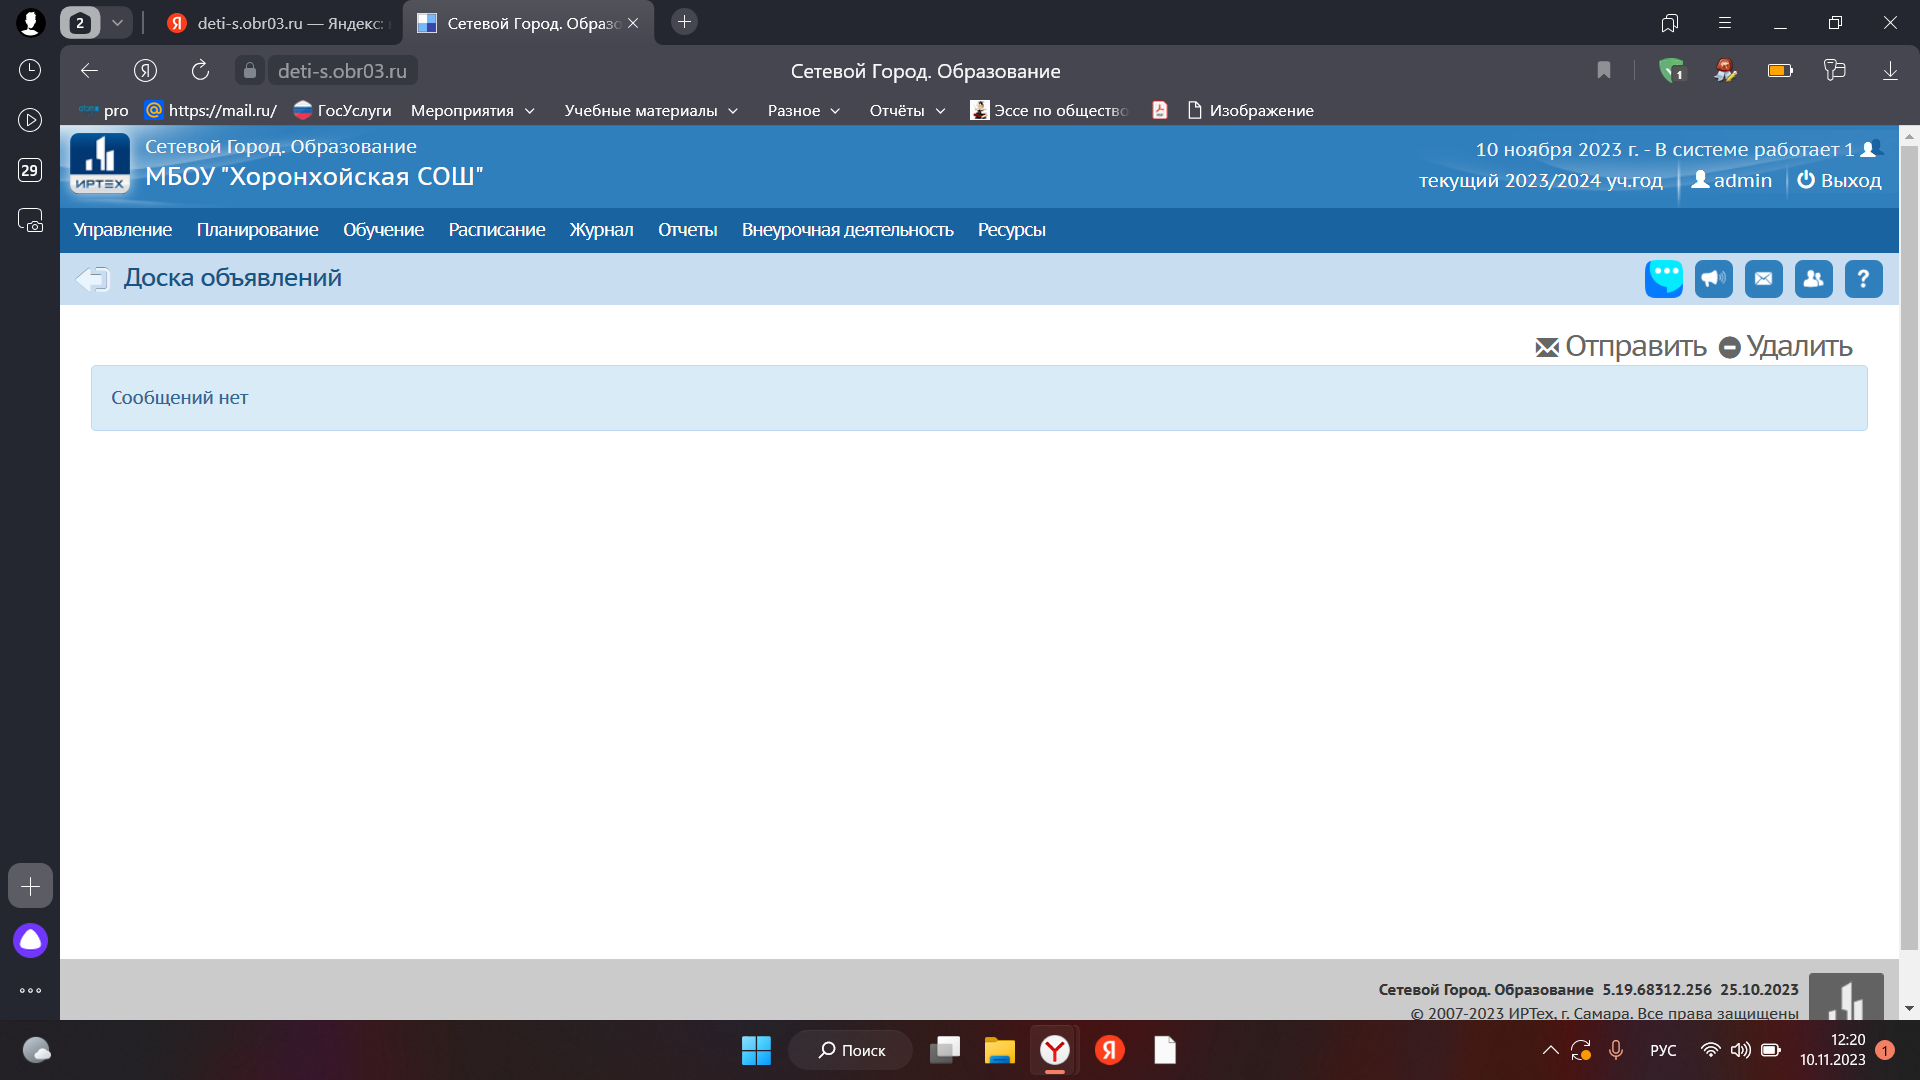This screenshot has width=1920, height=1080.
Task: Open the Управление menu
Action: 122,230
